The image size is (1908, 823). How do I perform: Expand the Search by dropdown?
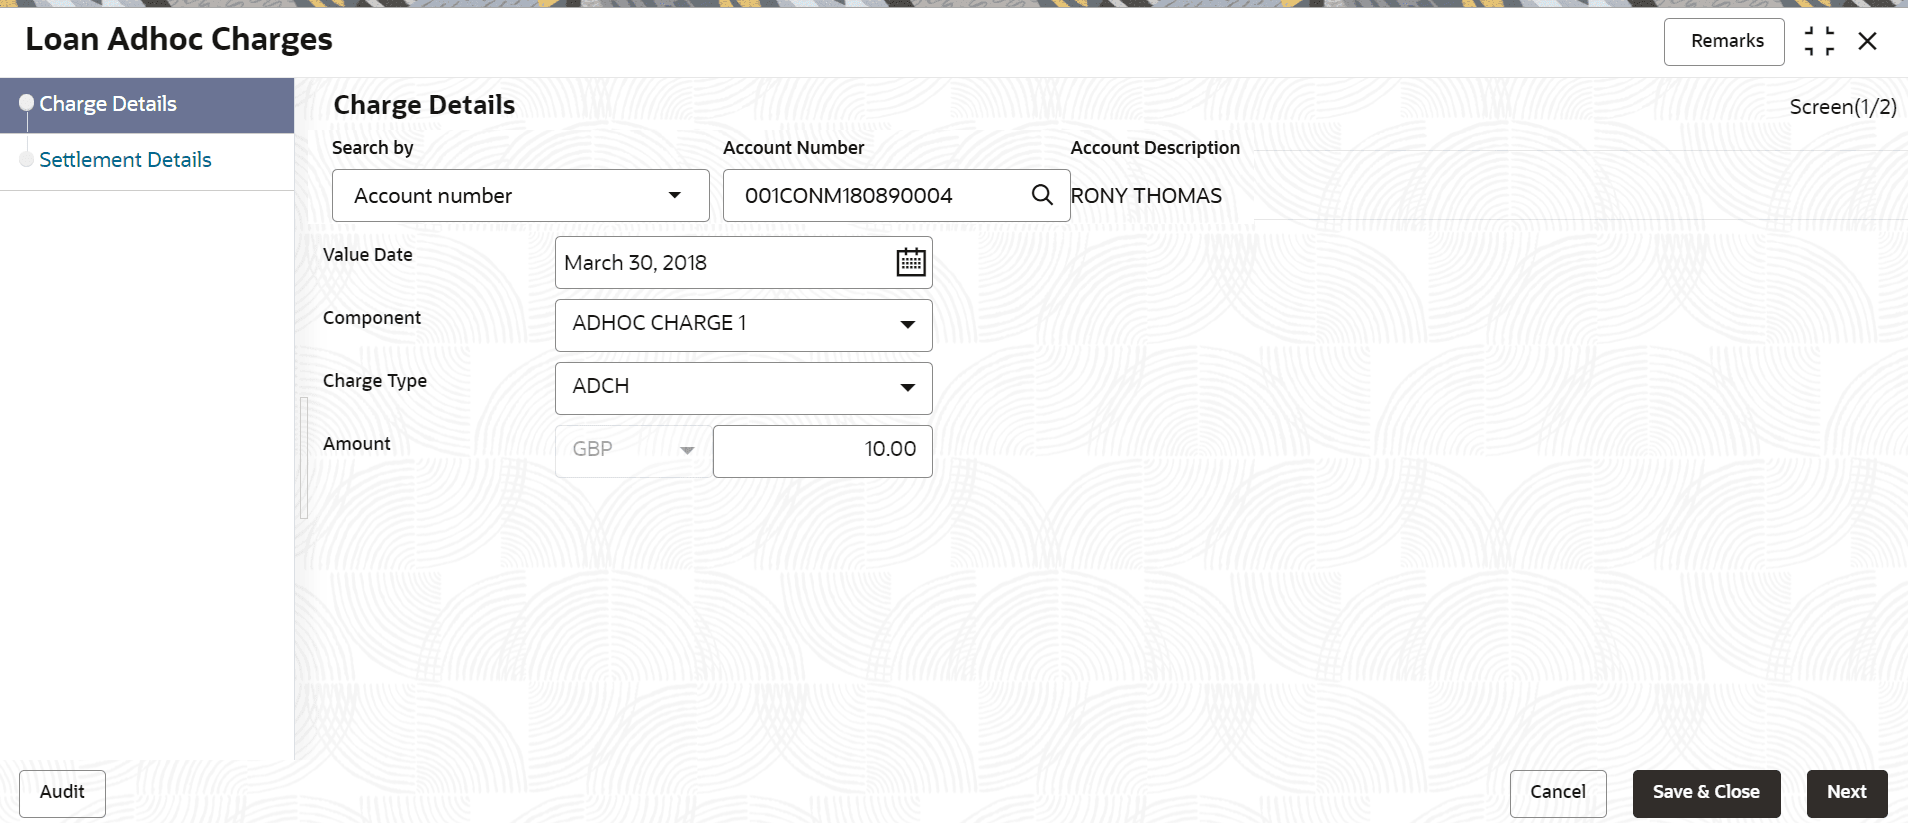pyautogui.click(x=675, y=195)
